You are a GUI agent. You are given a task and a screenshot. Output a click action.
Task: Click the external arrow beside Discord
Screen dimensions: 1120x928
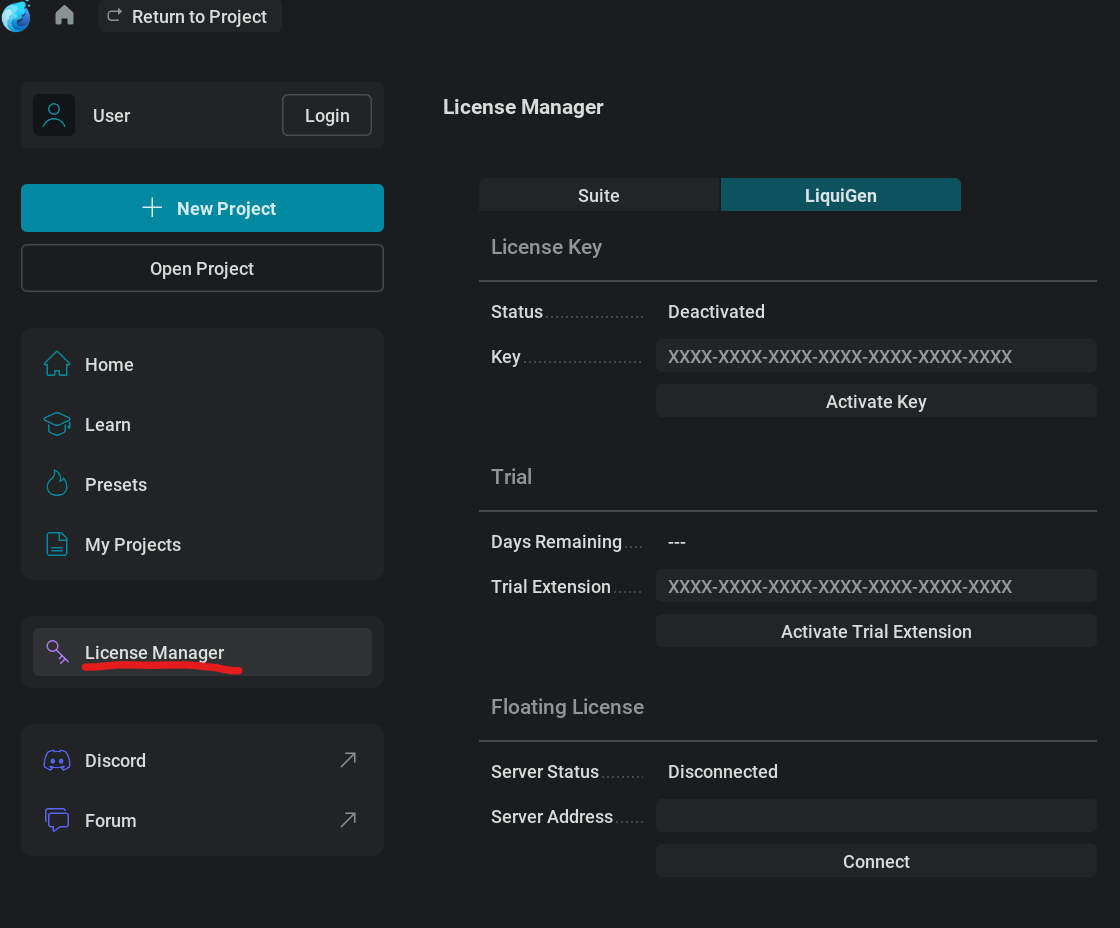click(x=348, y=759)
